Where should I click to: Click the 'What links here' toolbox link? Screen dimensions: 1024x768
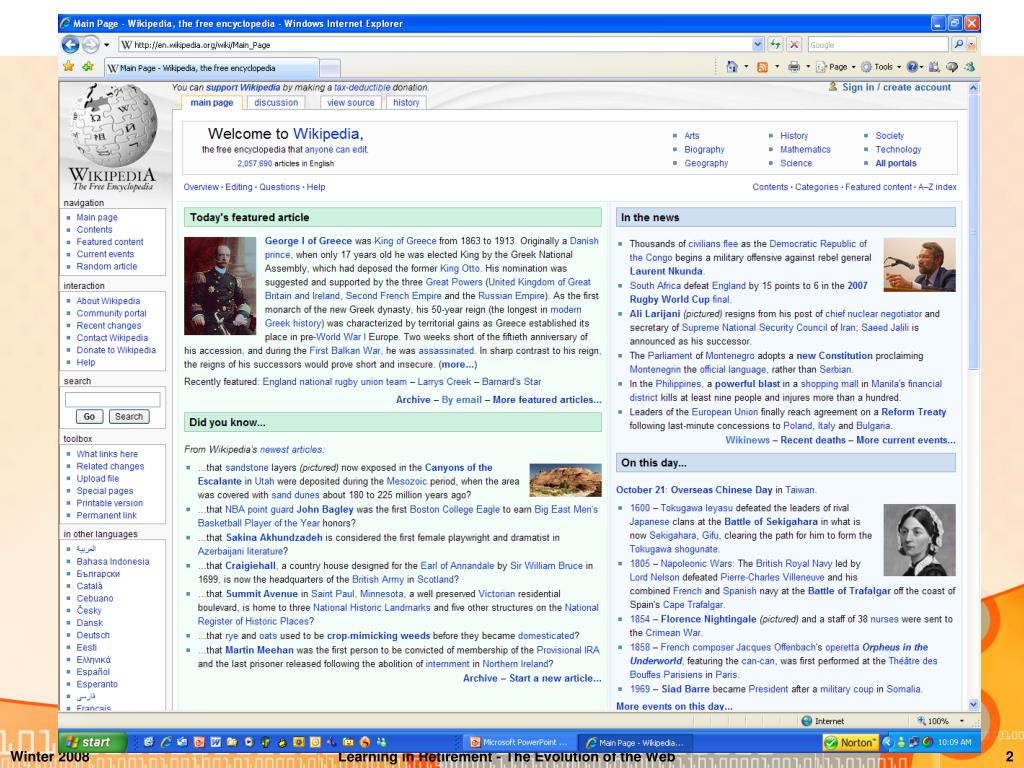pos(107,454)
